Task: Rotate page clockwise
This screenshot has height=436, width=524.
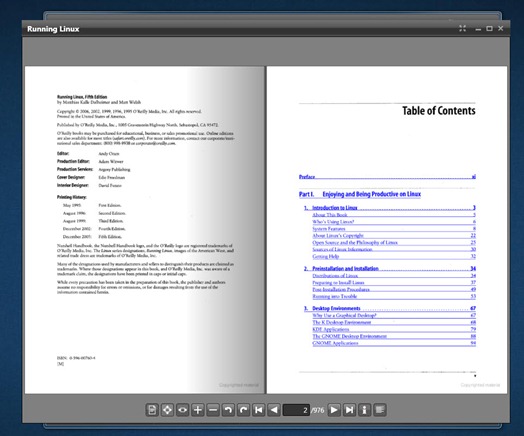Action: click(244, 410)
